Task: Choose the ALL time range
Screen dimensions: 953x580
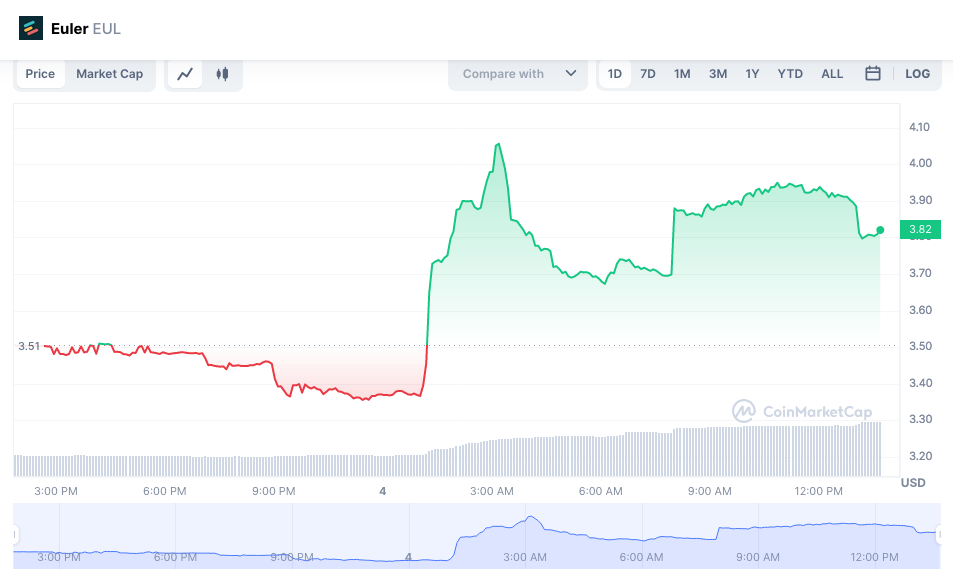Action: (x=832, y=74)
